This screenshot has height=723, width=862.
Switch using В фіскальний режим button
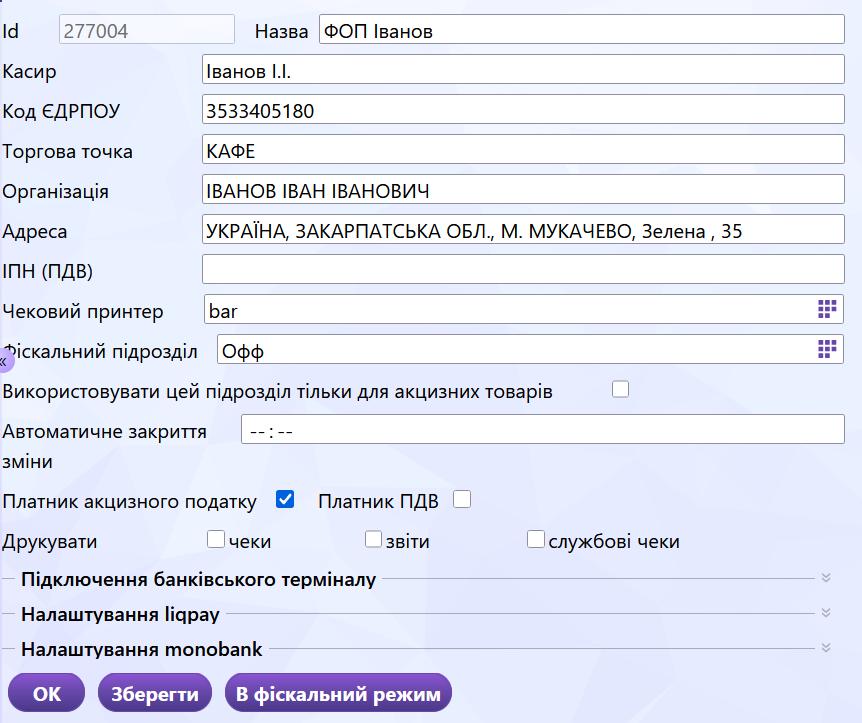(339, 693)
